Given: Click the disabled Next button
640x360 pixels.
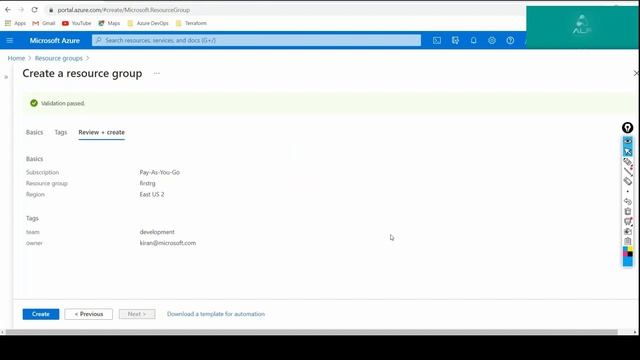Looking at the screenshot, I should click(137, 314).
